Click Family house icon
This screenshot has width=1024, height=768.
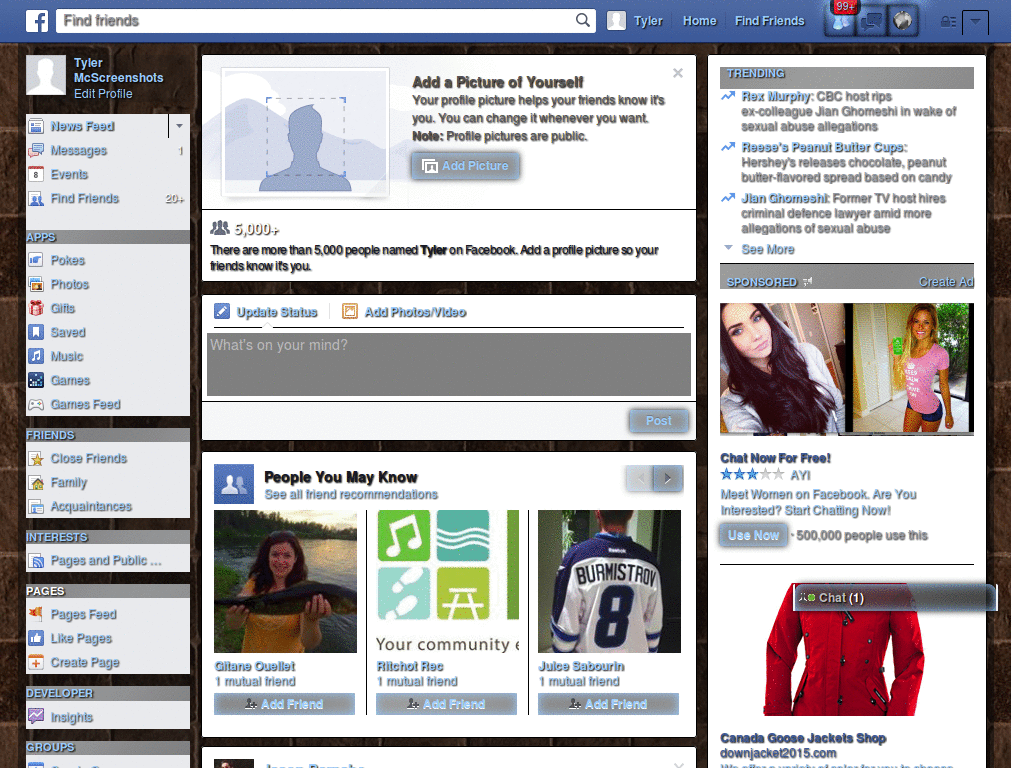pyautogui.click(x=37, y=483)
